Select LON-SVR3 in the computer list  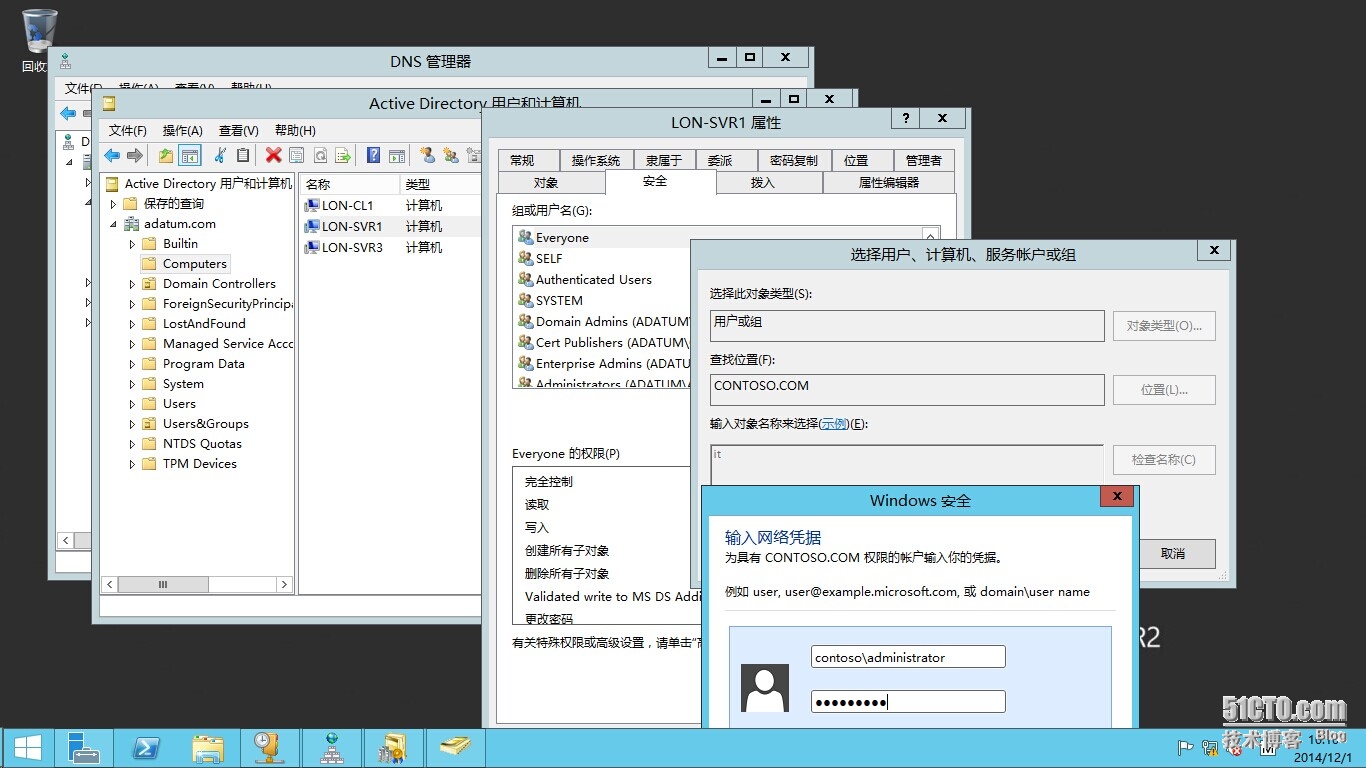351,247
